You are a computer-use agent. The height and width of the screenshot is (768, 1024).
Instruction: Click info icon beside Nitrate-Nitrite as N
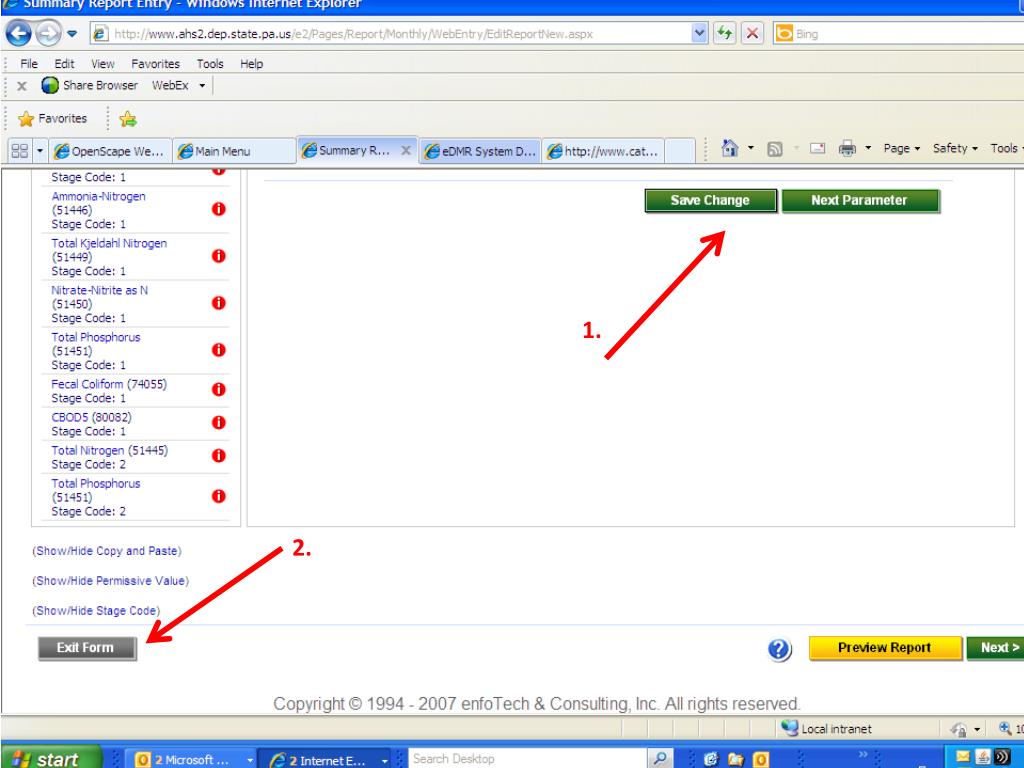click(x=219, y=303)
